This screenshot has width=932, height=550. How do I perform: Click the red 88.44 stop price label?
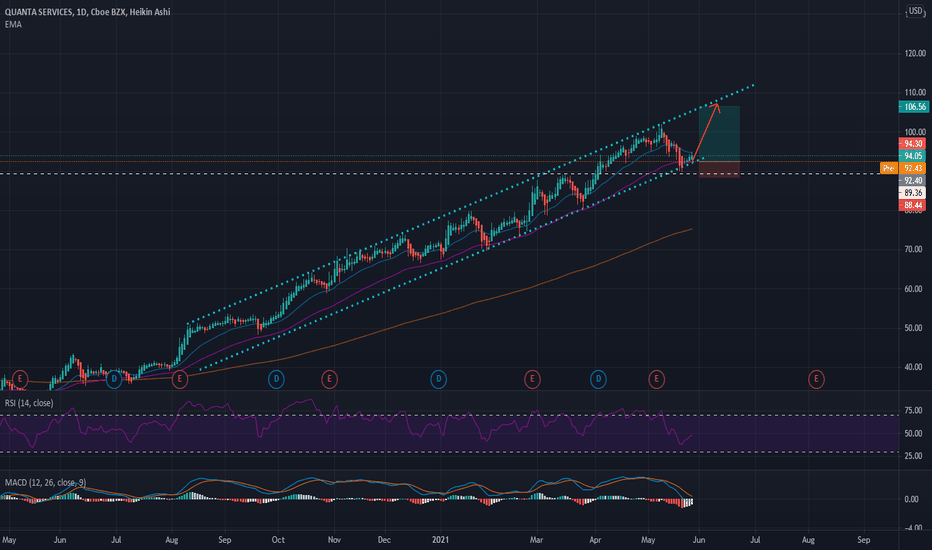coord(913,205)
